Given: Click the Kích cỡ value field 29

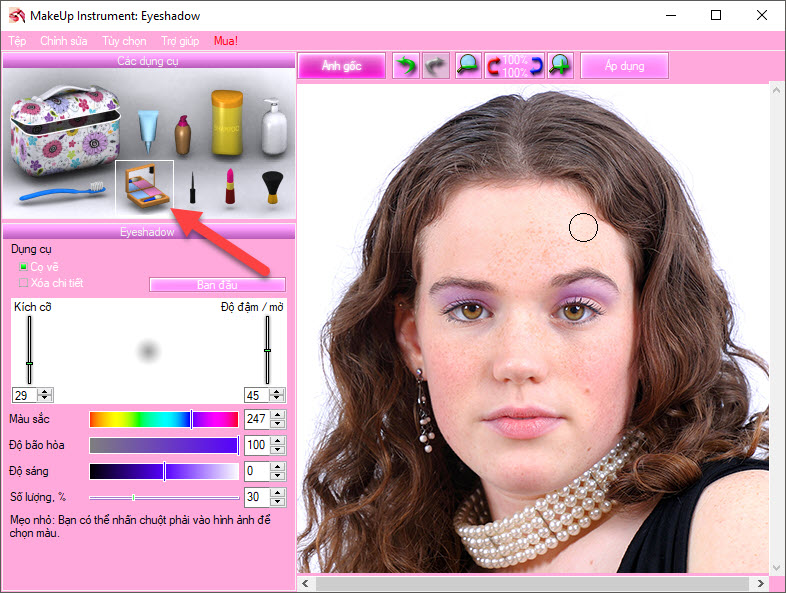Looking at the screenshot, I should [x=26, y=395].
